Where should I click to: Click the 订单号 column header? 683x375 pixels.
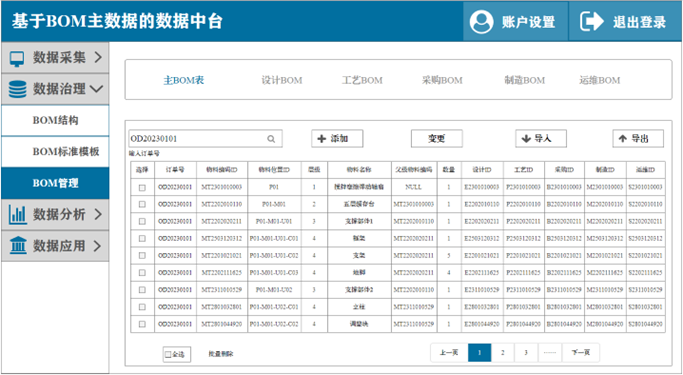(x=175, y=170)
